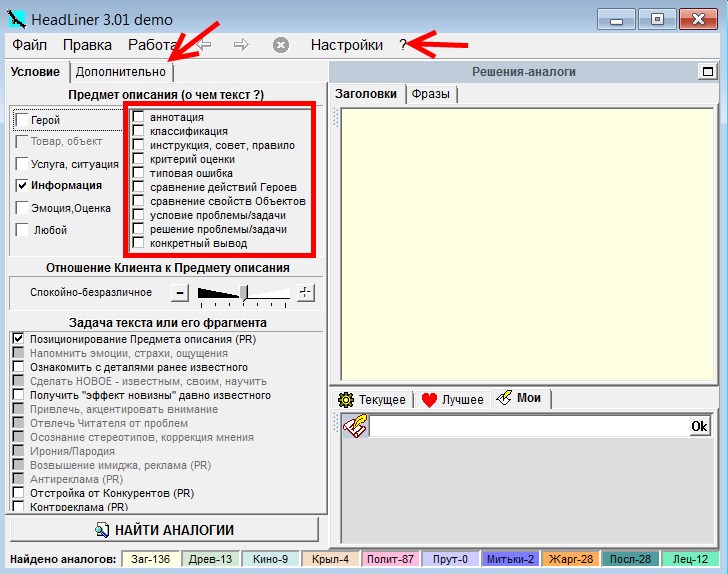Click the Древ-13 category swatch

click(x=210, y=559)
